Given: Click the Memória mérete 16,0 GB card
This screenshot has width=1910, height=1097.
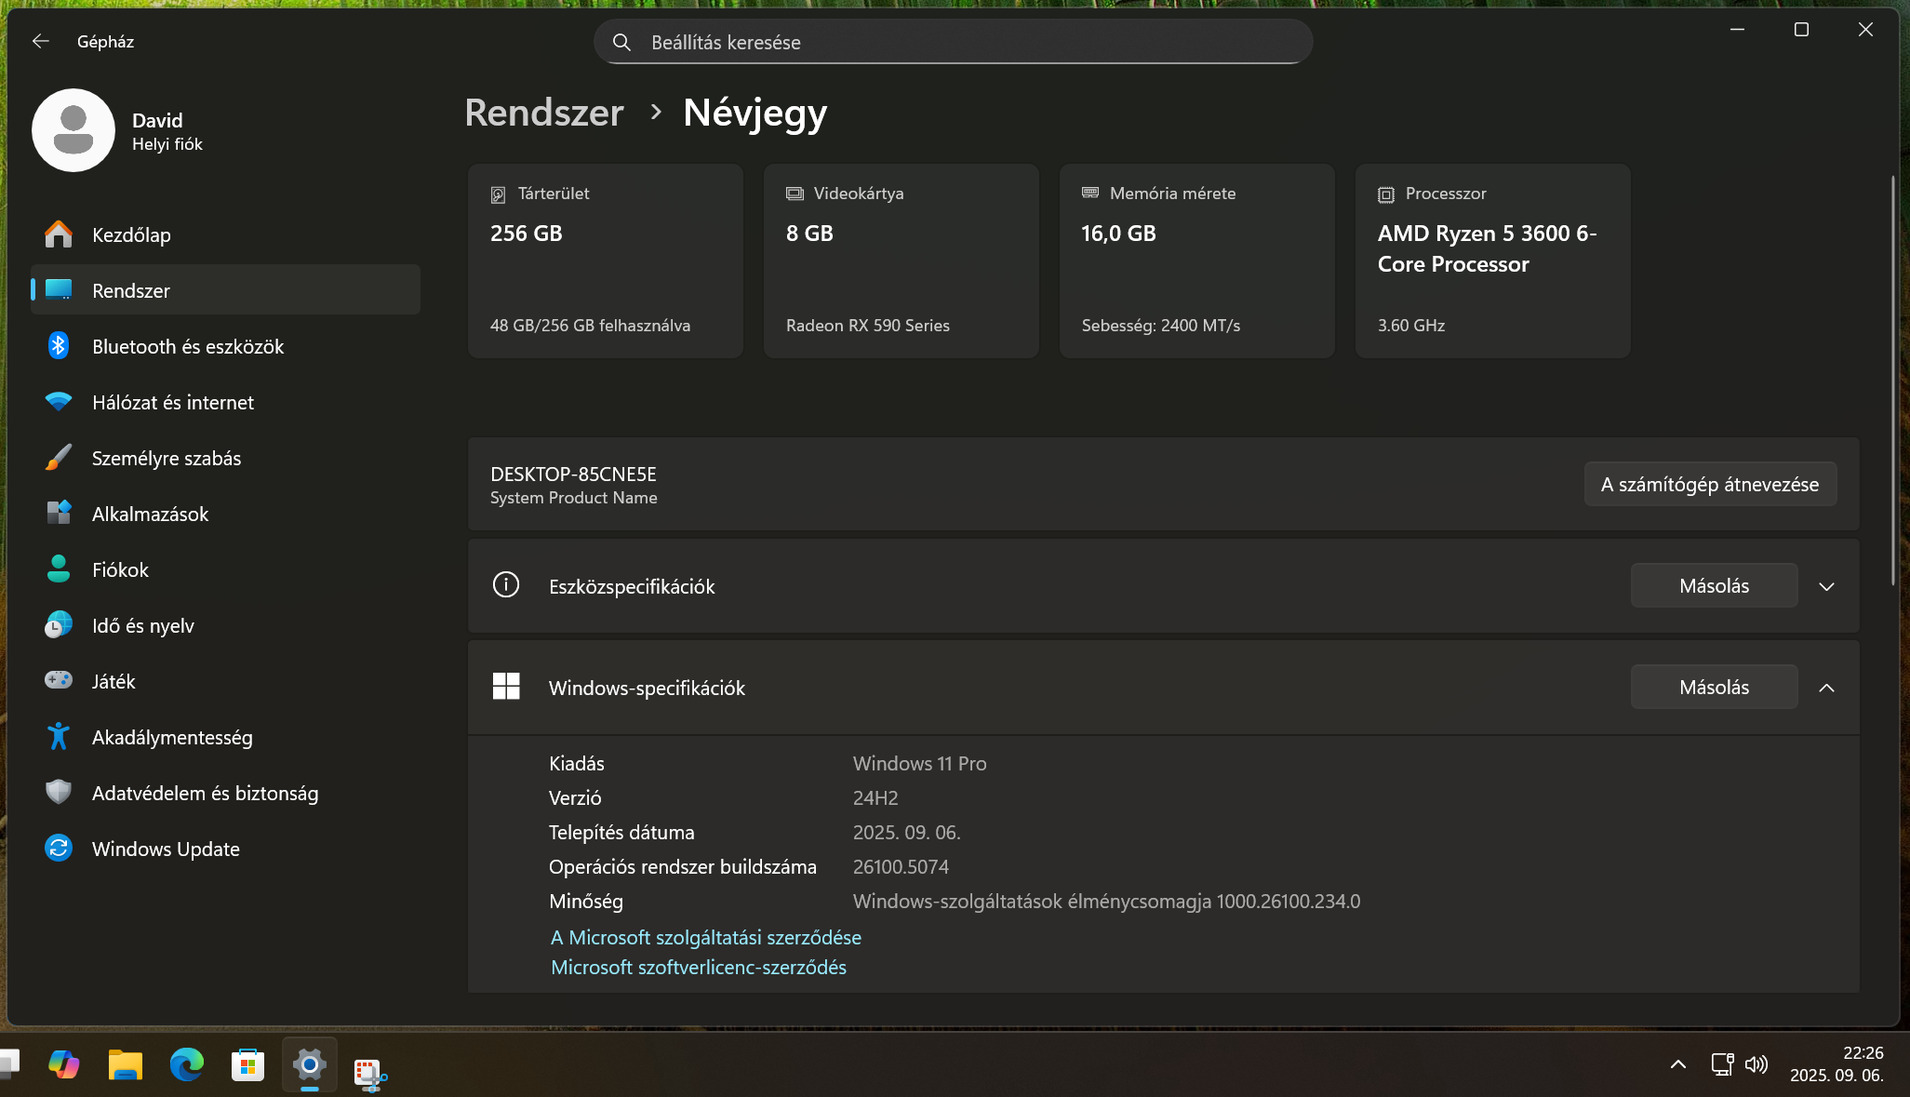Looking at the screenshot, I should [1197, 261].
